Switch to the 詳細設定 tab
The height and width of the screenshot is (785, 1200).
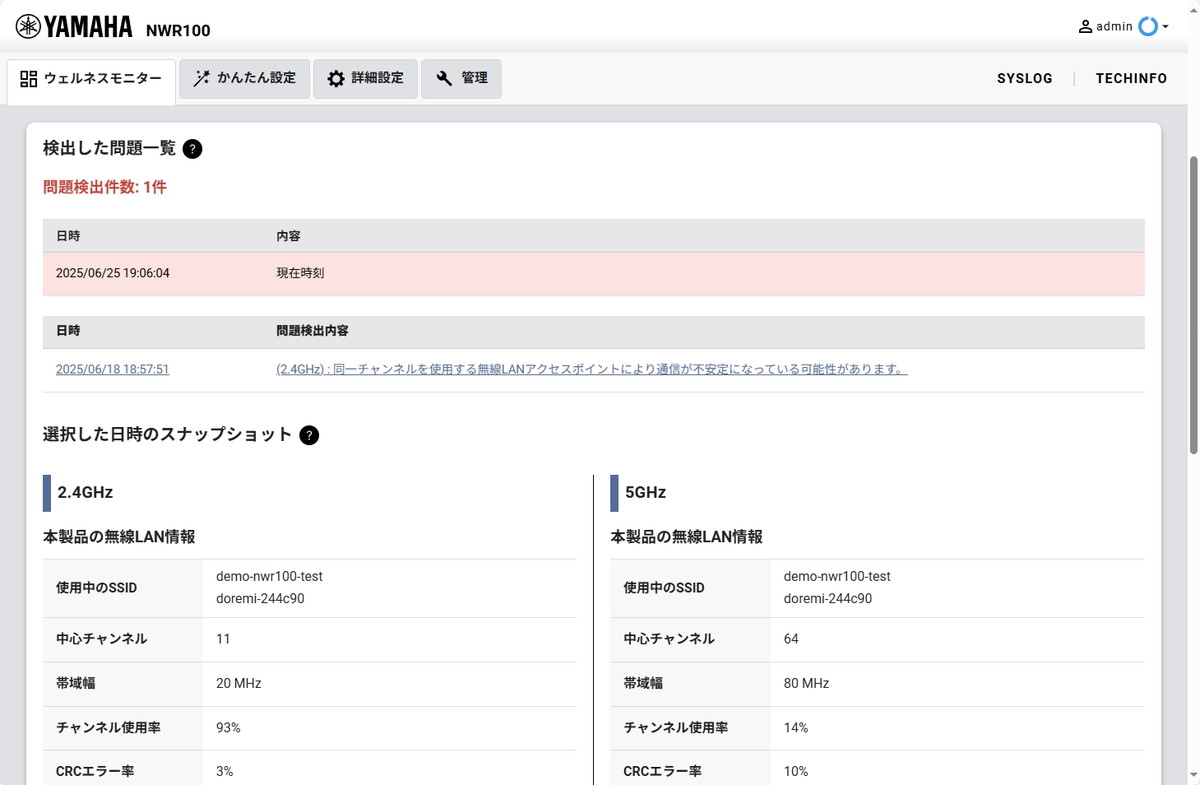[366, 78]
